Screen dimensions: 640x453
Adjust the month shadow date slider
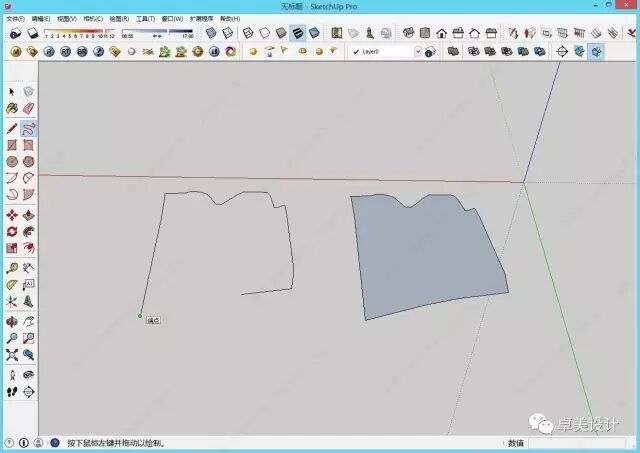(80, 33)
